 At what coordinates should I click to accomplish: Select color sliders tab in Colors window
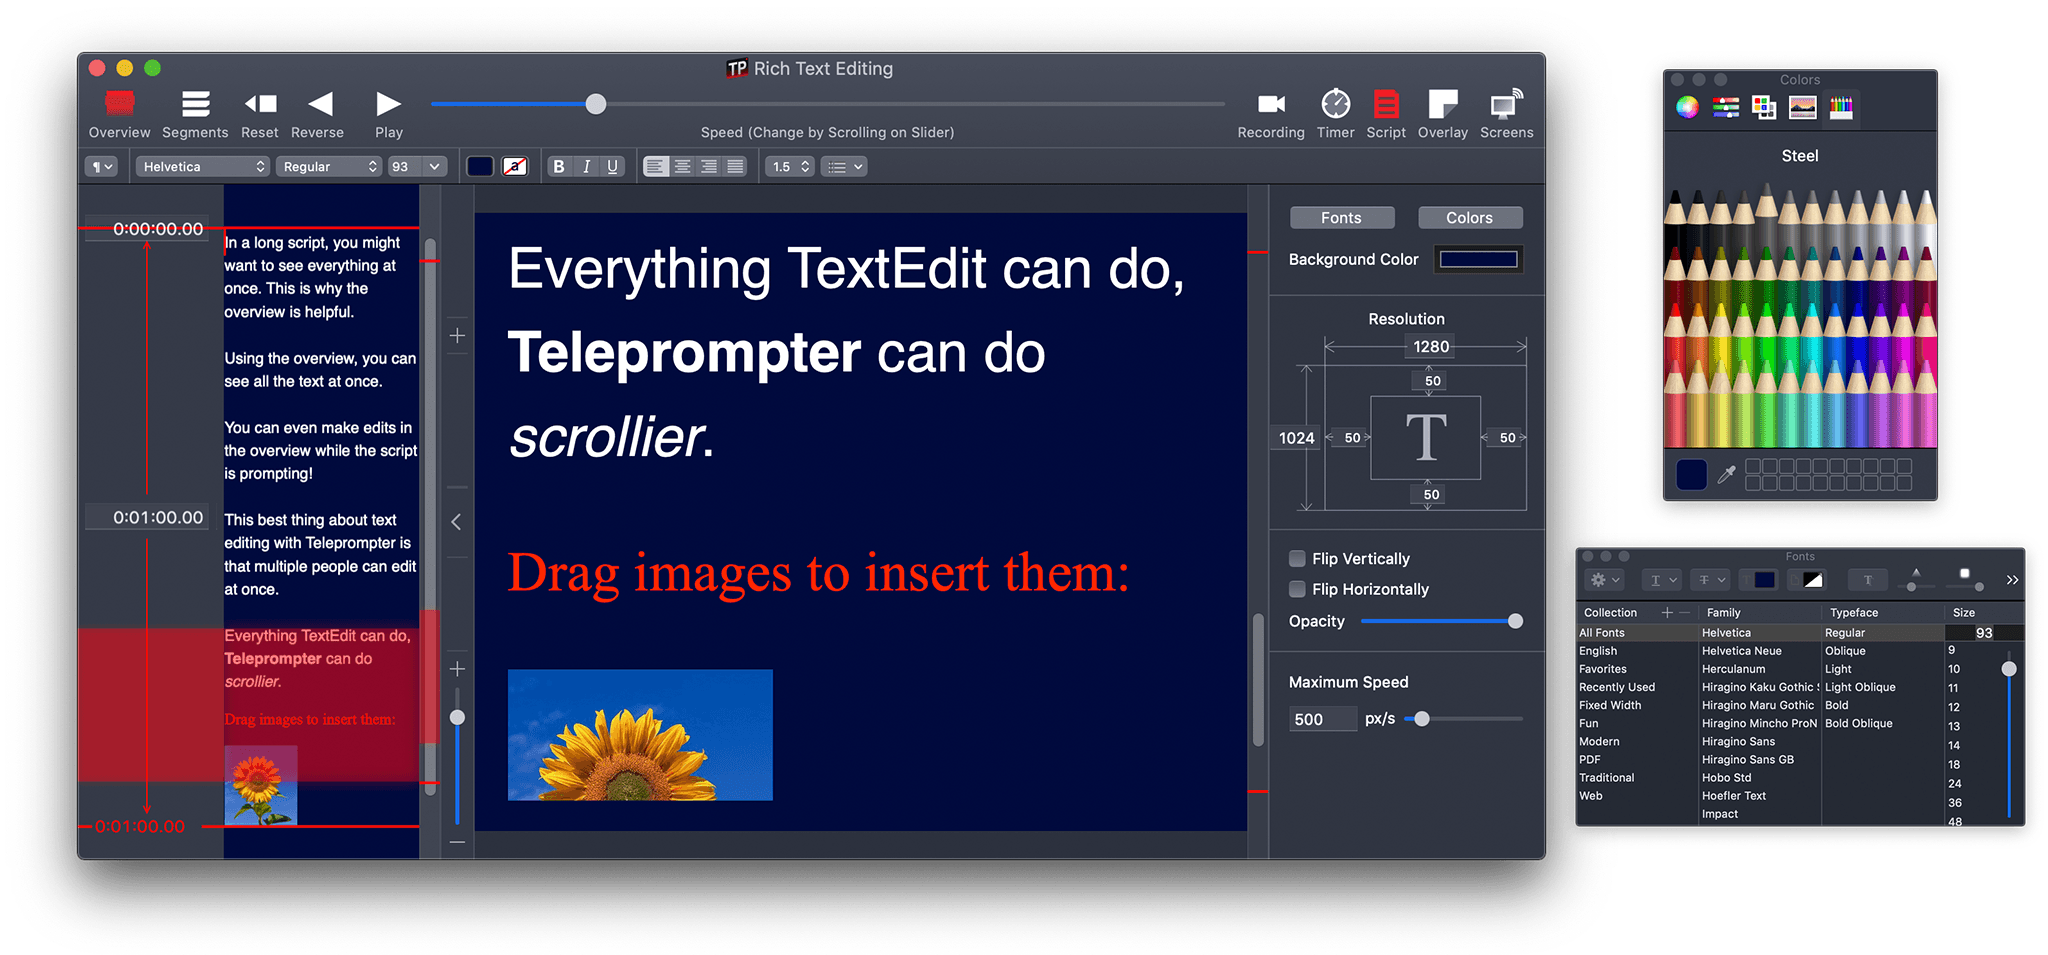(x=1725, y=108)
